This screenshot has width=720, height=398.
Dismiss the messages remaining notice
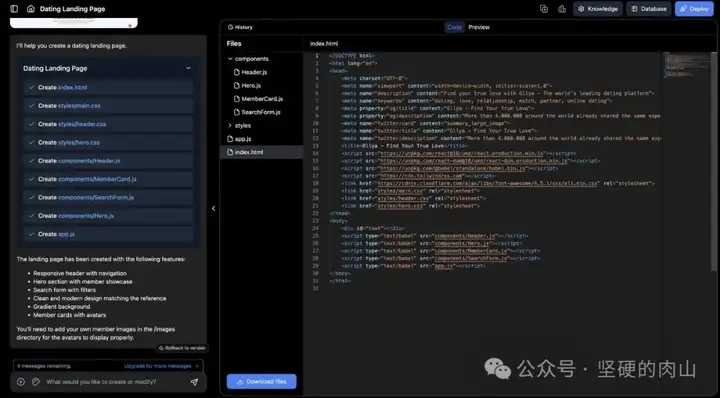[197, 366]
